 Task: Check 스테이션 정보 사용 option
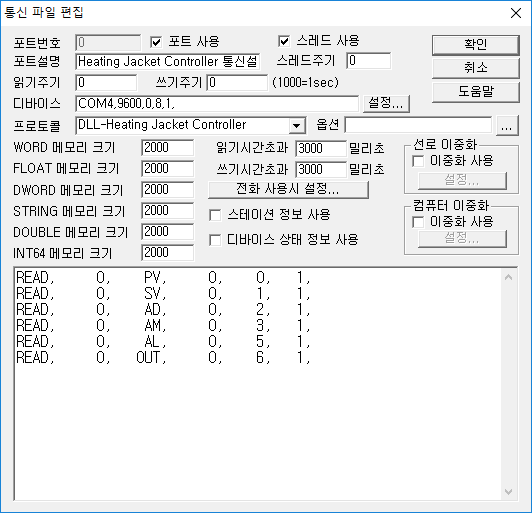[x=215, y=215]
